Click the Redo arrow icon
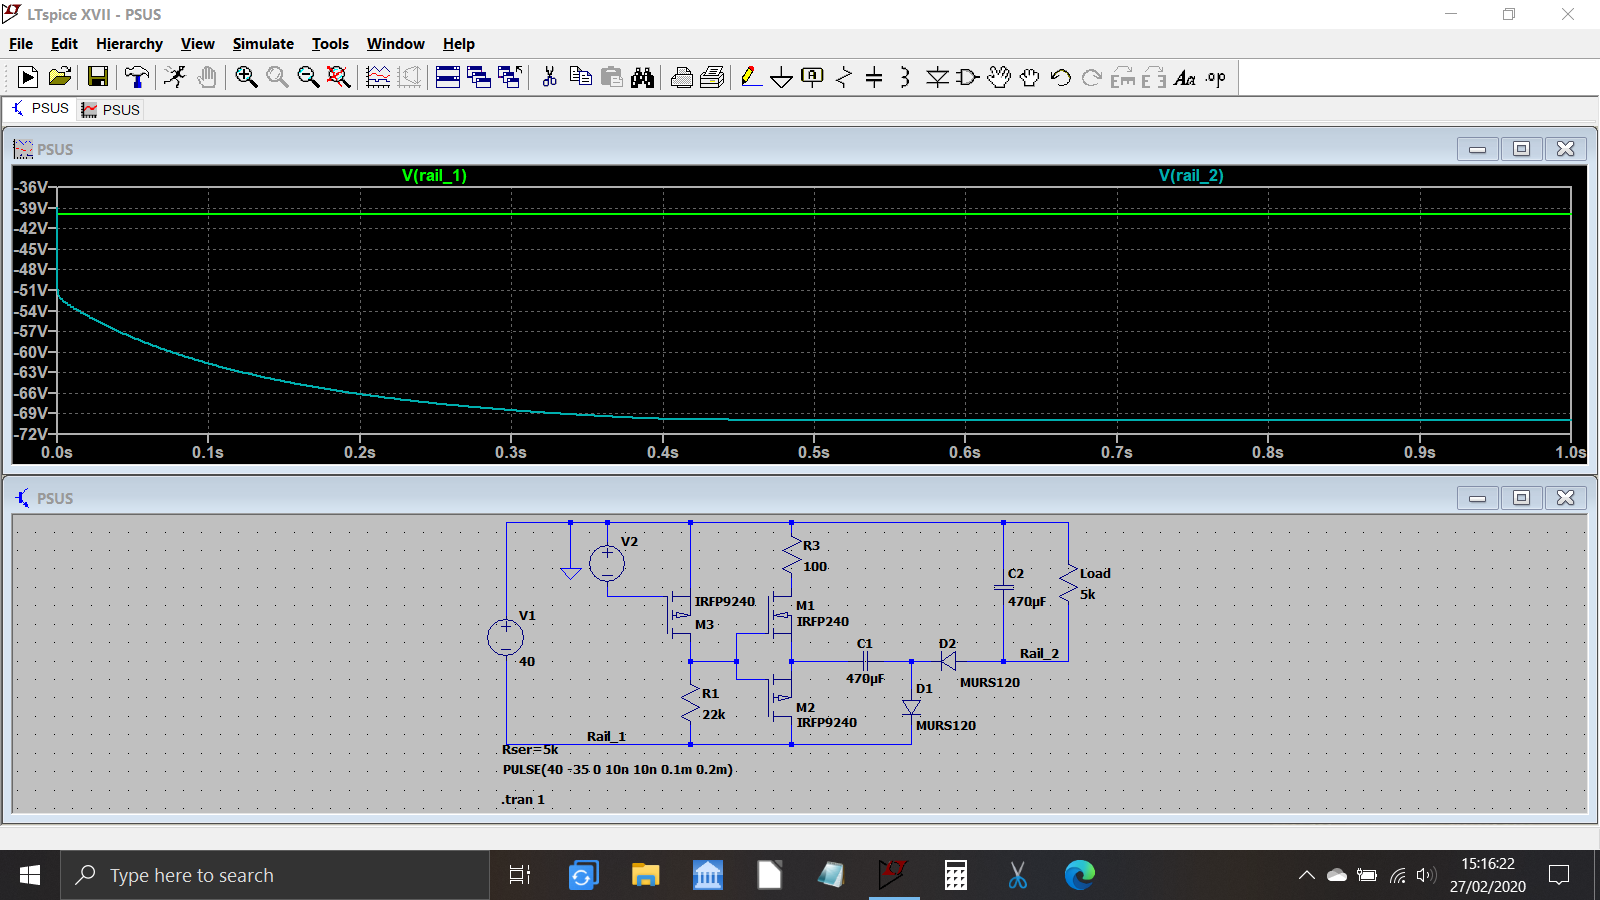The image size is (1600, 900). (x=1092, y=77)
